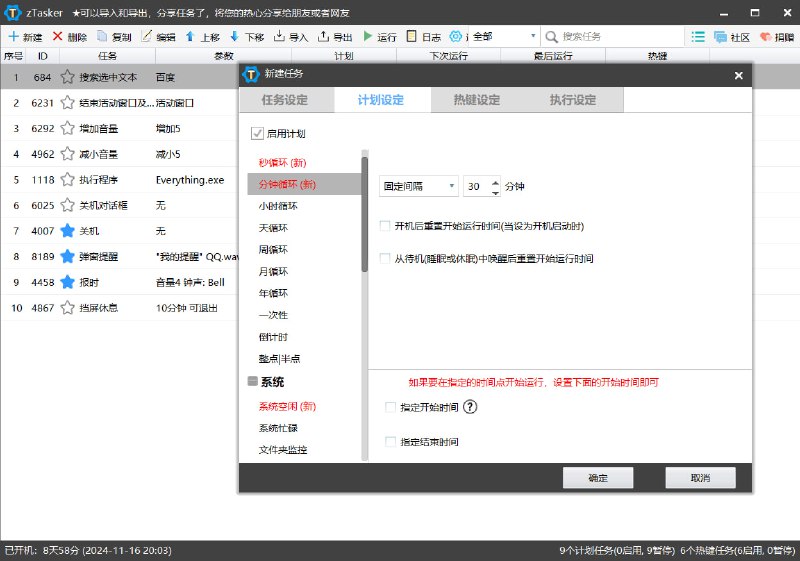Click the minutes value field showing 30
Image resolution: width=800 pixels, height=561 pixels.
coord(477,186)
